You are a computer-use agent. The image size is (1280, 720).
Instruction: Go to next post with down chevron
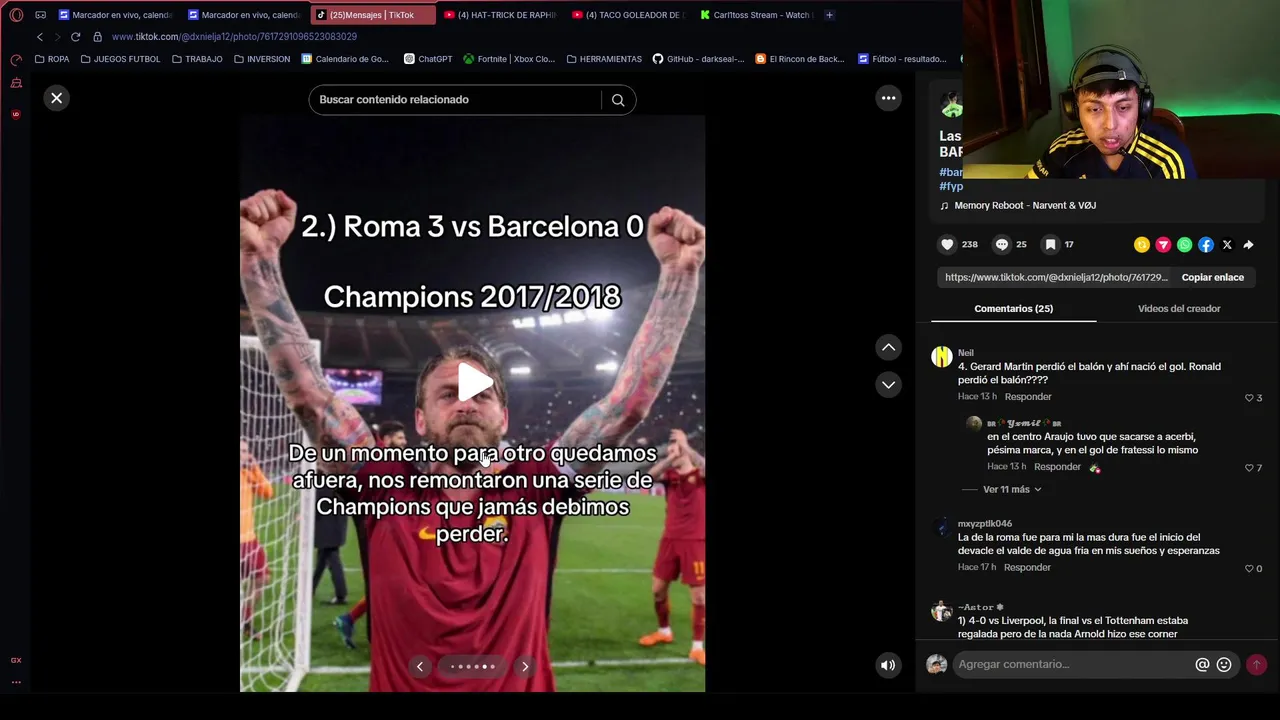tap(888, 384)
